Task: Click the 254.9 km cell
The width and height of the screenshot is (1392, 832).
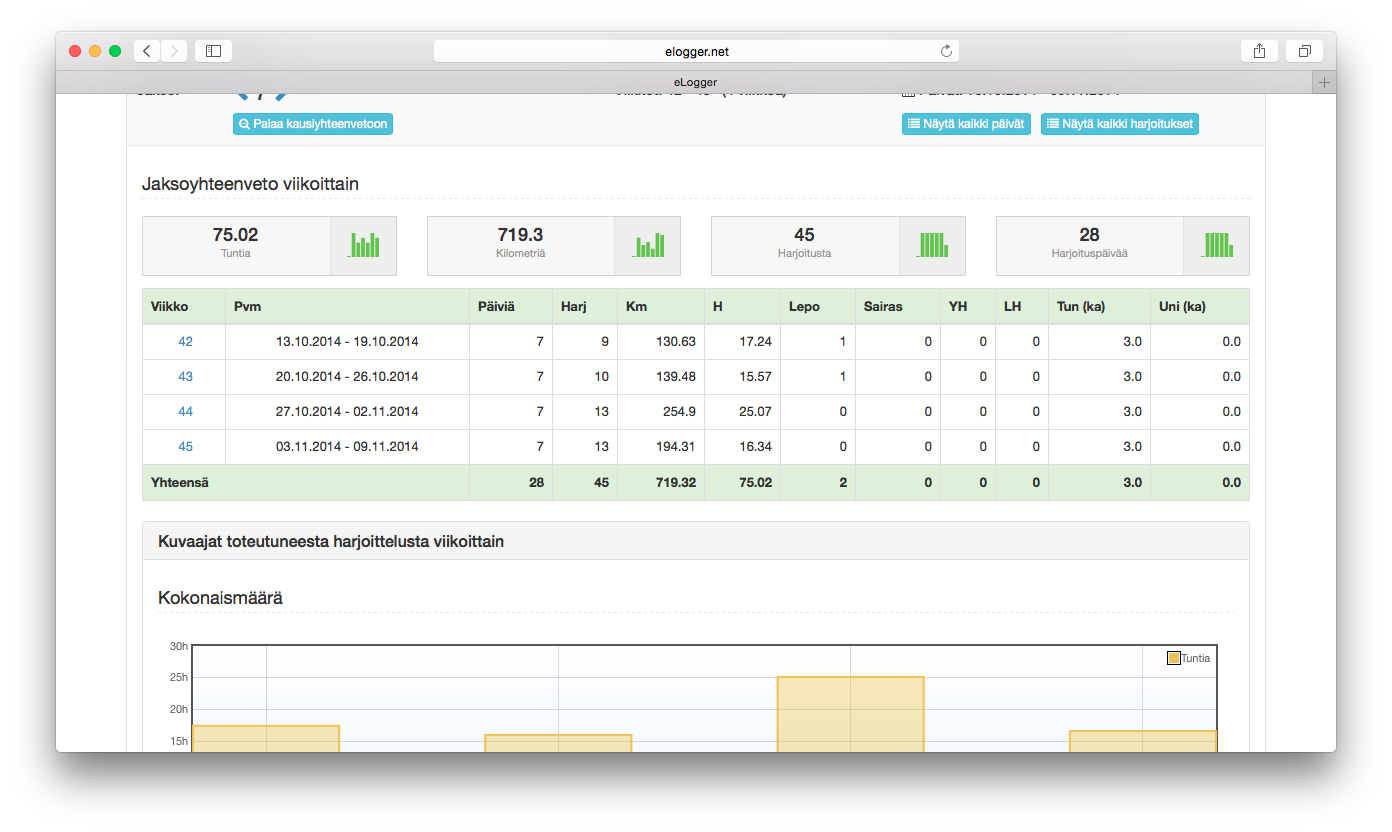Action: pyautogui.click(x=661, y=412)
